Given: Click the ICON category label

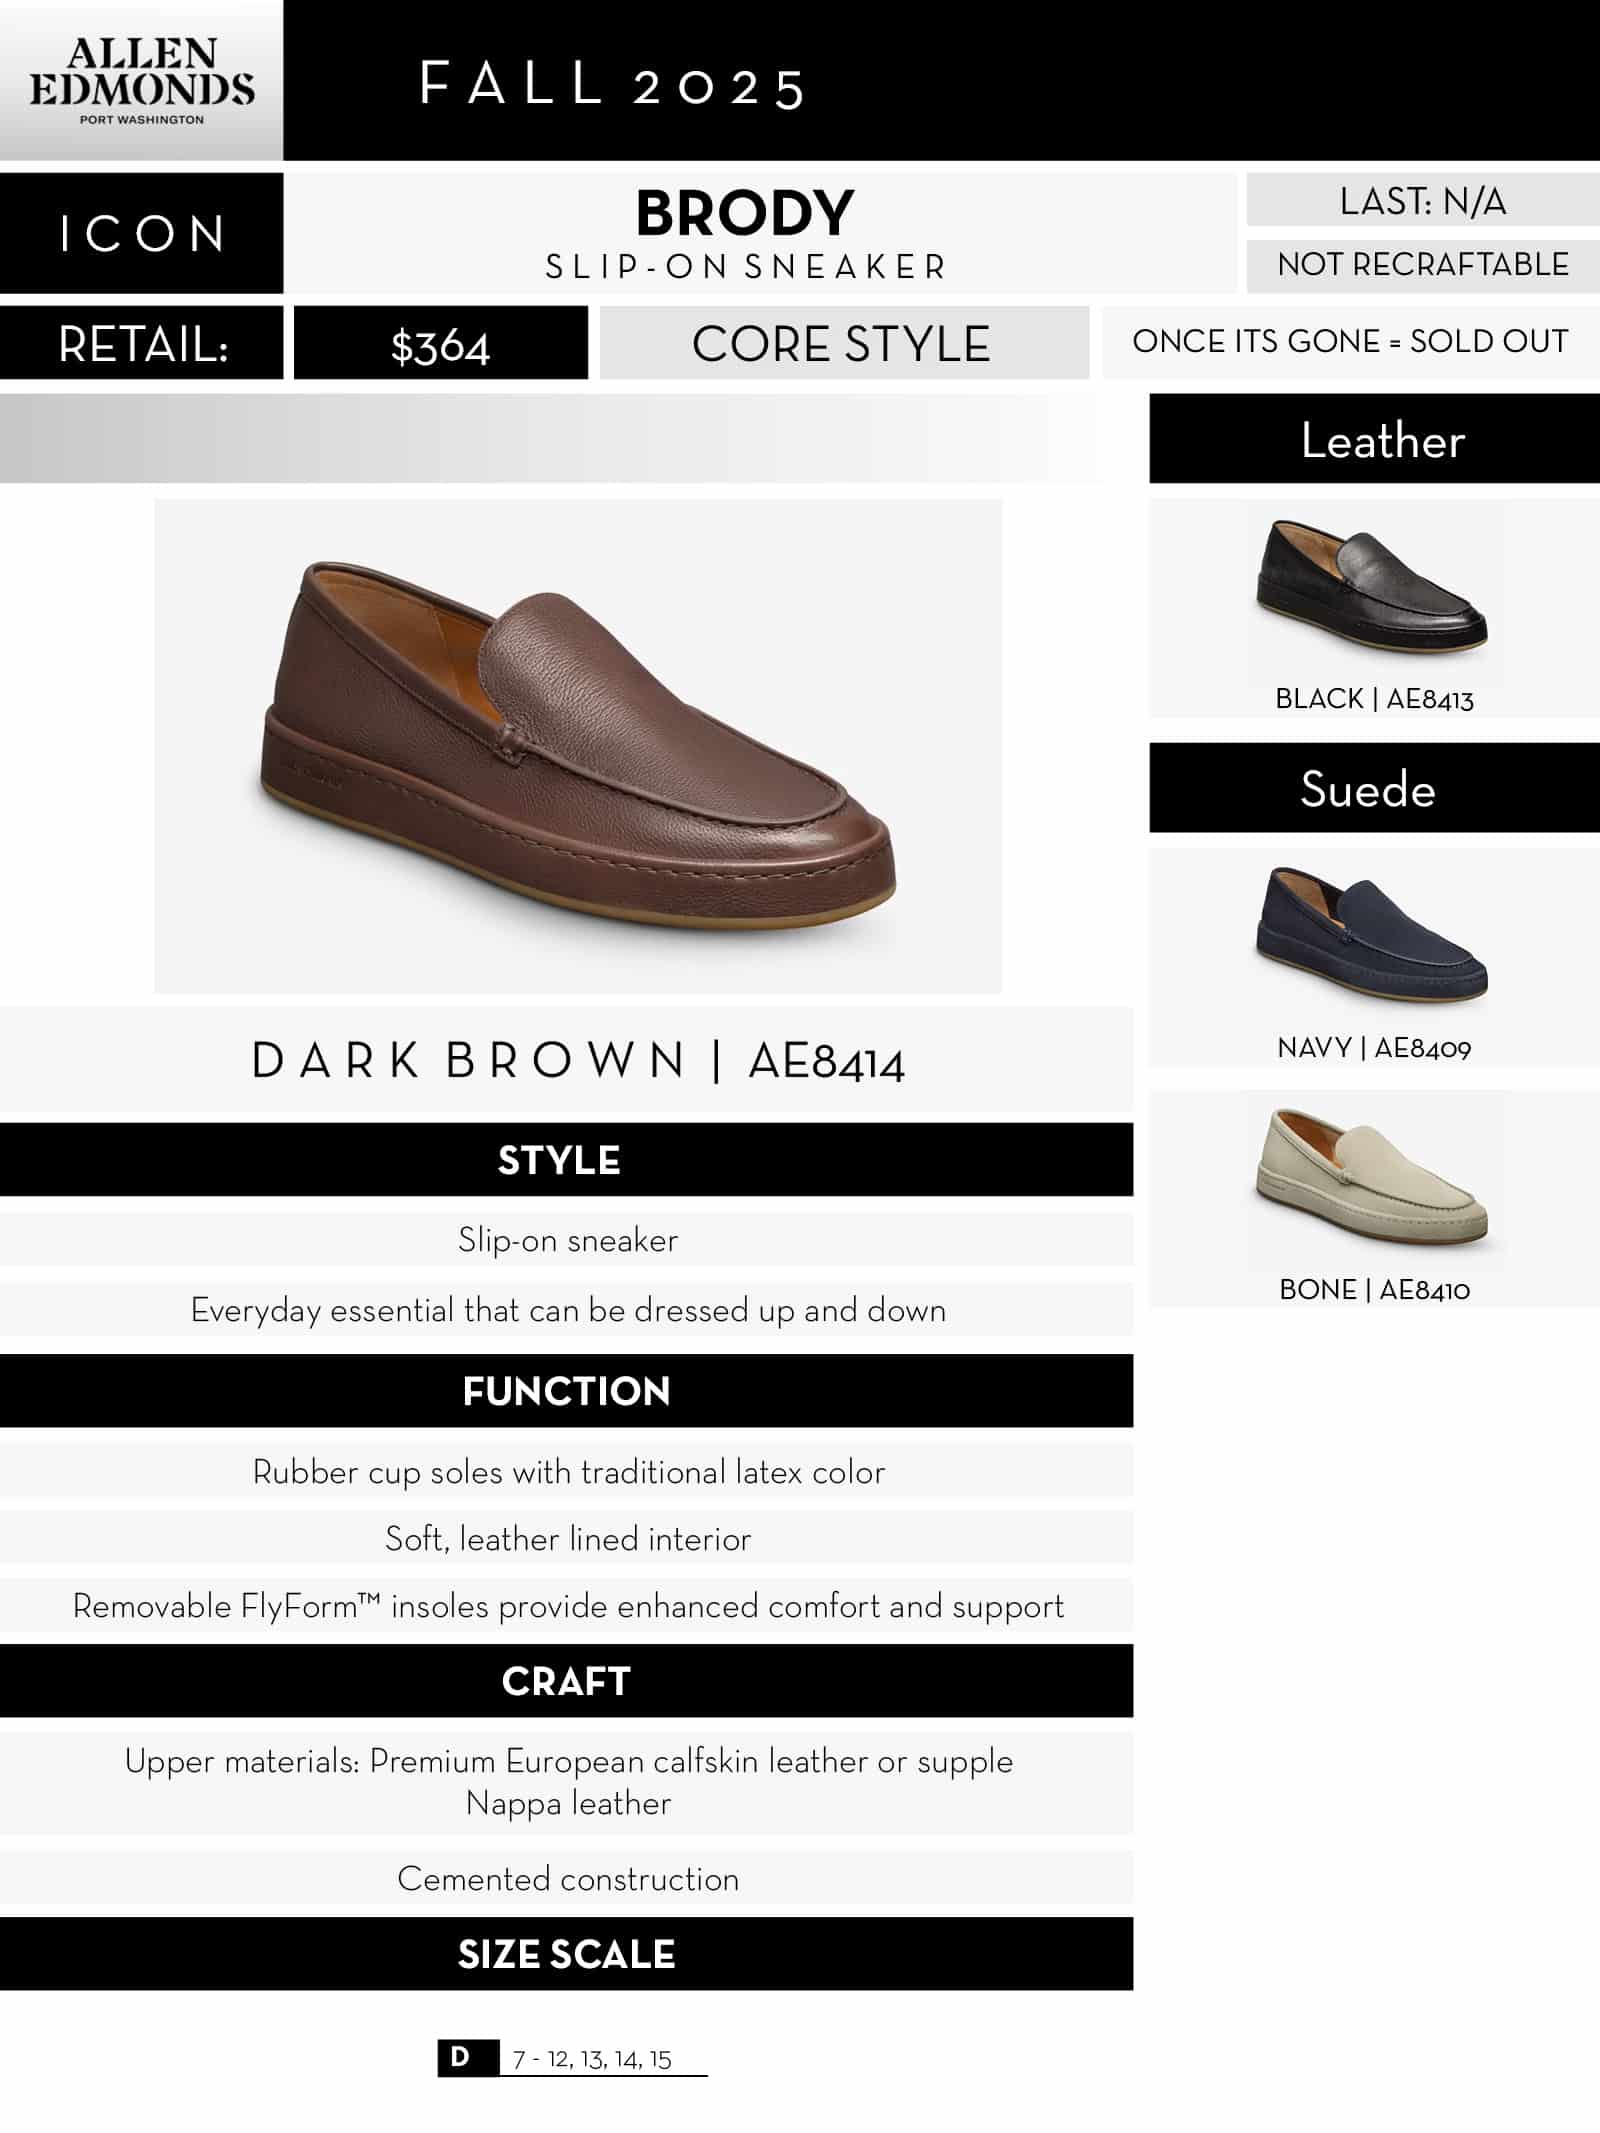Looking at the screenshot, I should coord(142,234).
